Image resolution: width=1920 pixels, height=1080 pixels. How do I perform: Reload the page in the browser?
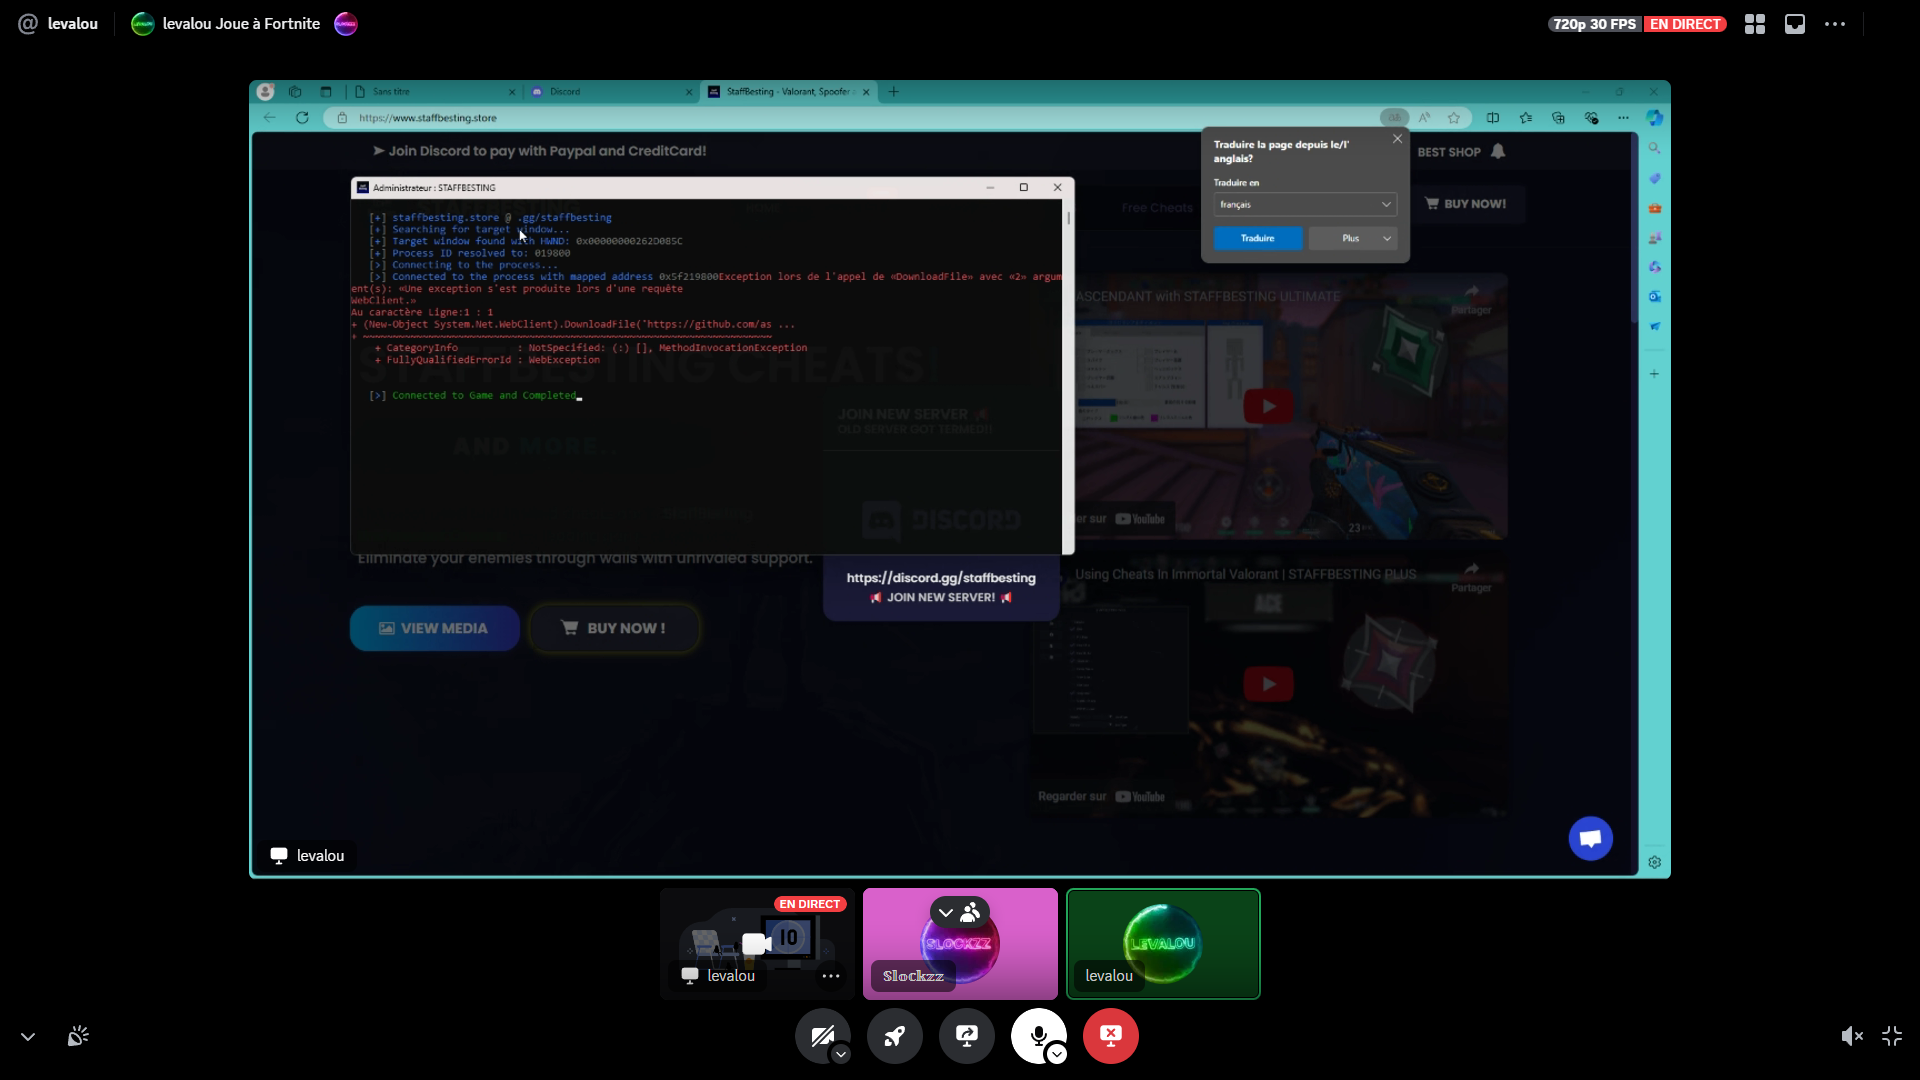(302, 118)
